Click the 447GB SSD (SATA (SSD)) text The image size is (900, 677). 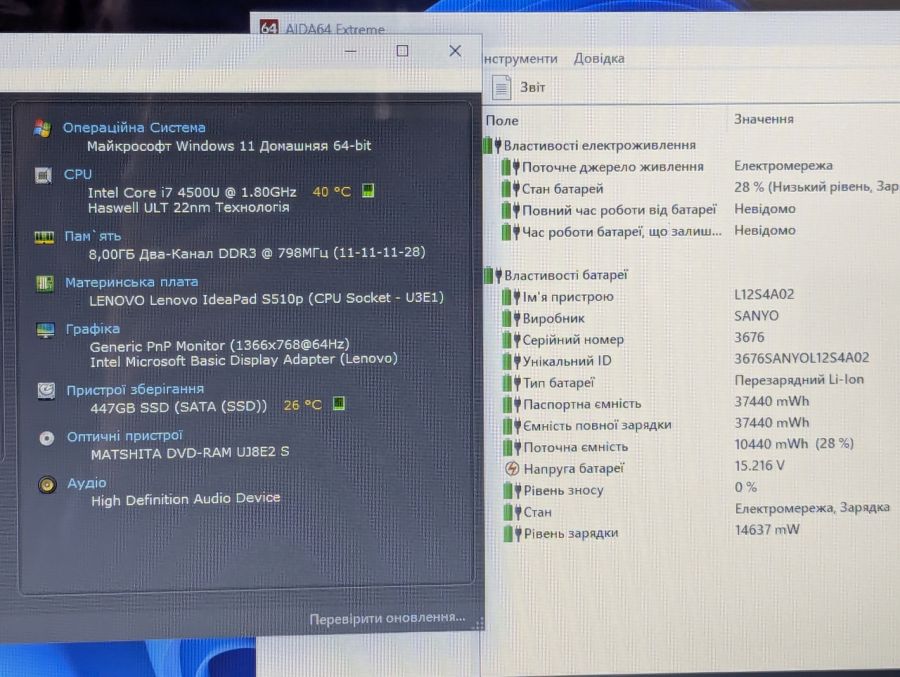coord(179,407)
